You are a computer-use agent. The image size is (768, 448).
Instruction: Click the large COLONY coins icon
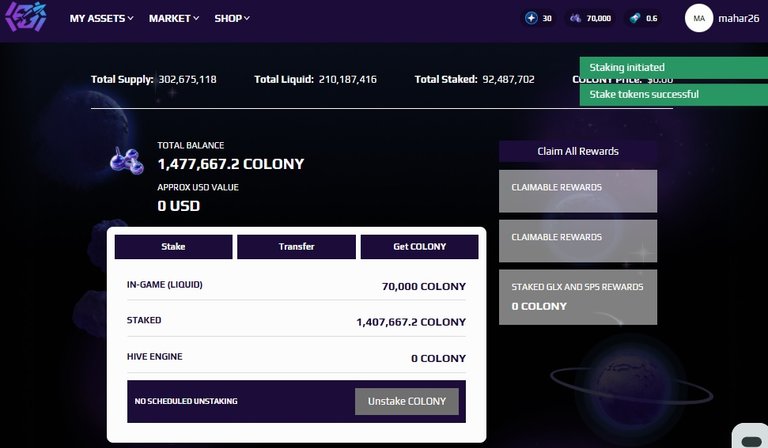tap(127, 161)
